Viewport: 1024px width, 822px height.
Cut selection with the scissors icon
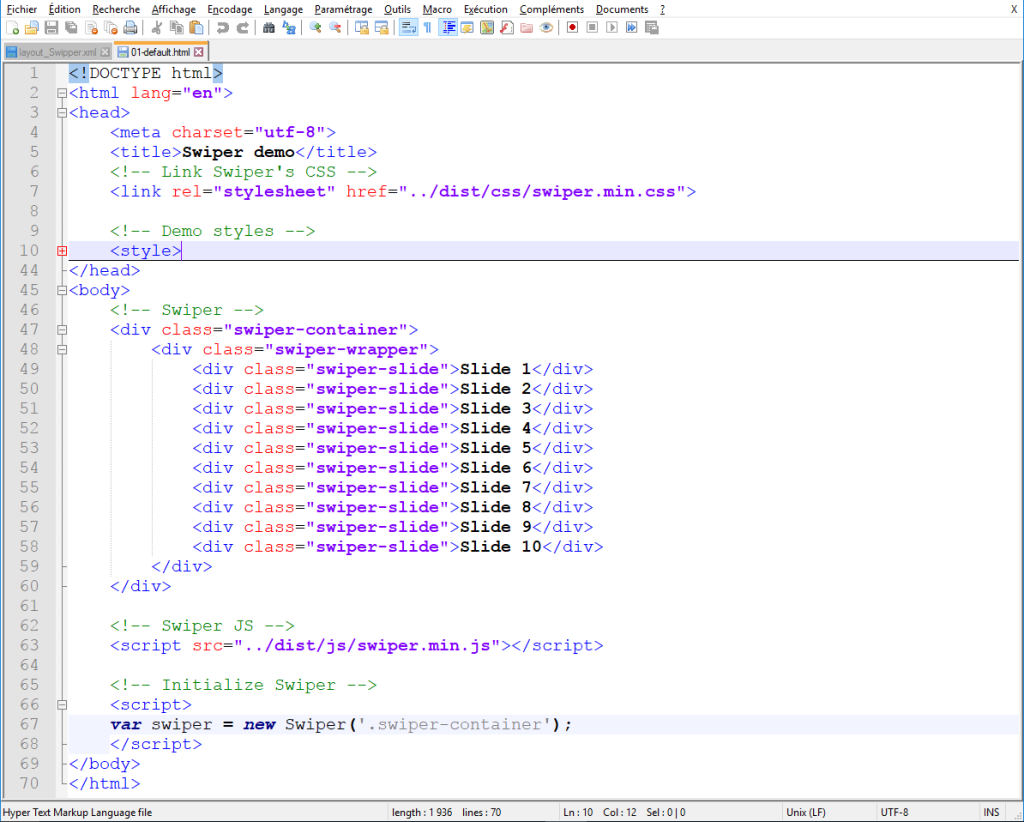click(157, 27)
